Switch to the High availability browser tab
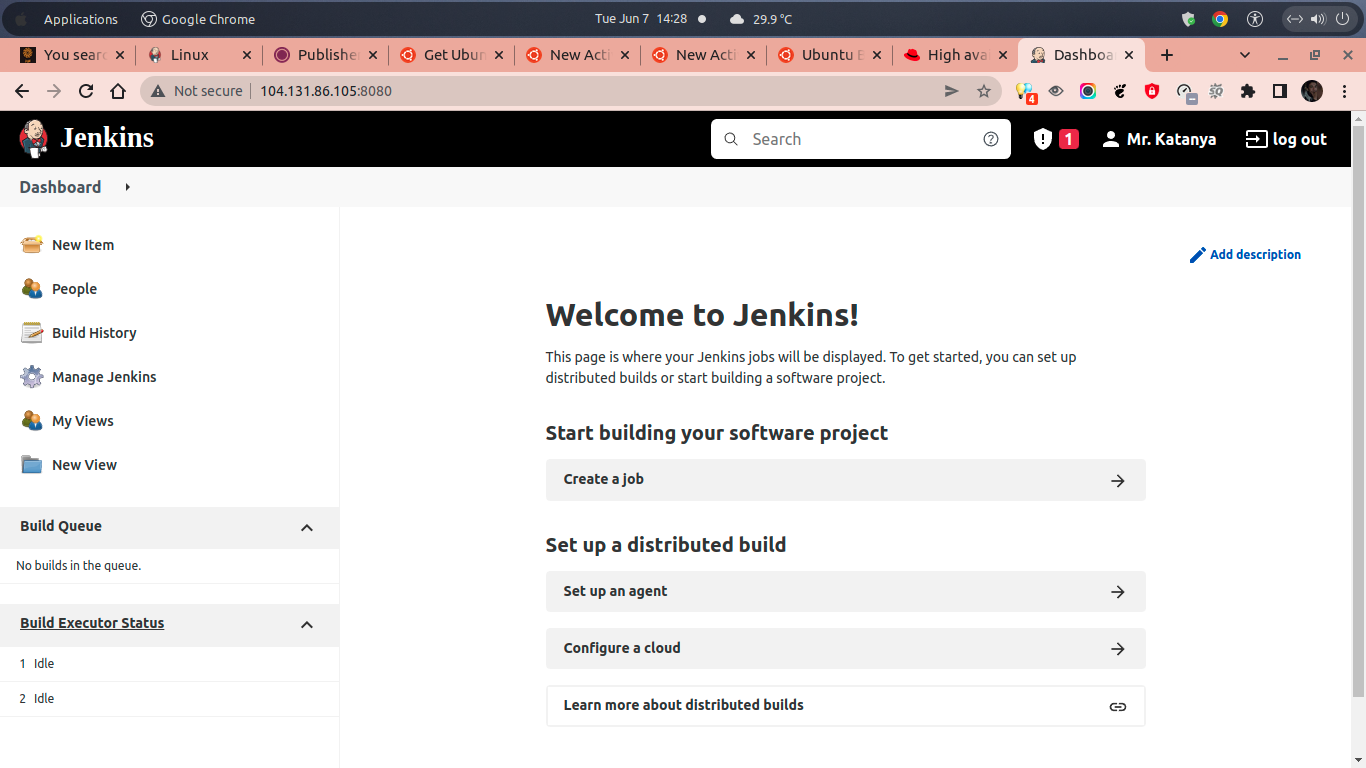 956,55
